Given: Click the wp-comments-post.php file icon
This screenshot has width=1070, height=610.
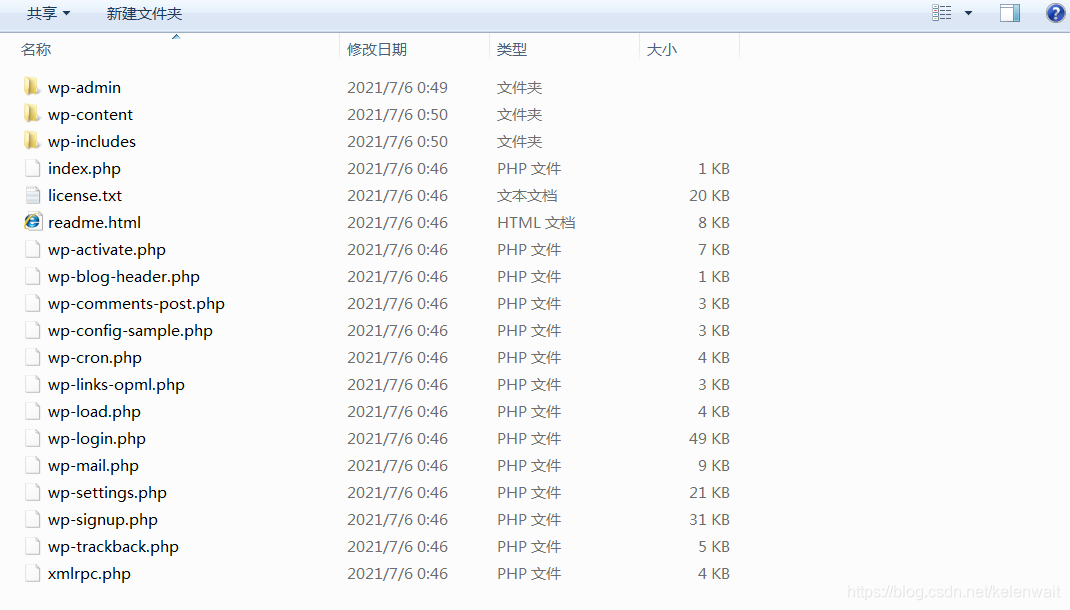Looking at the screenshot, I should (x=32, y=303).
